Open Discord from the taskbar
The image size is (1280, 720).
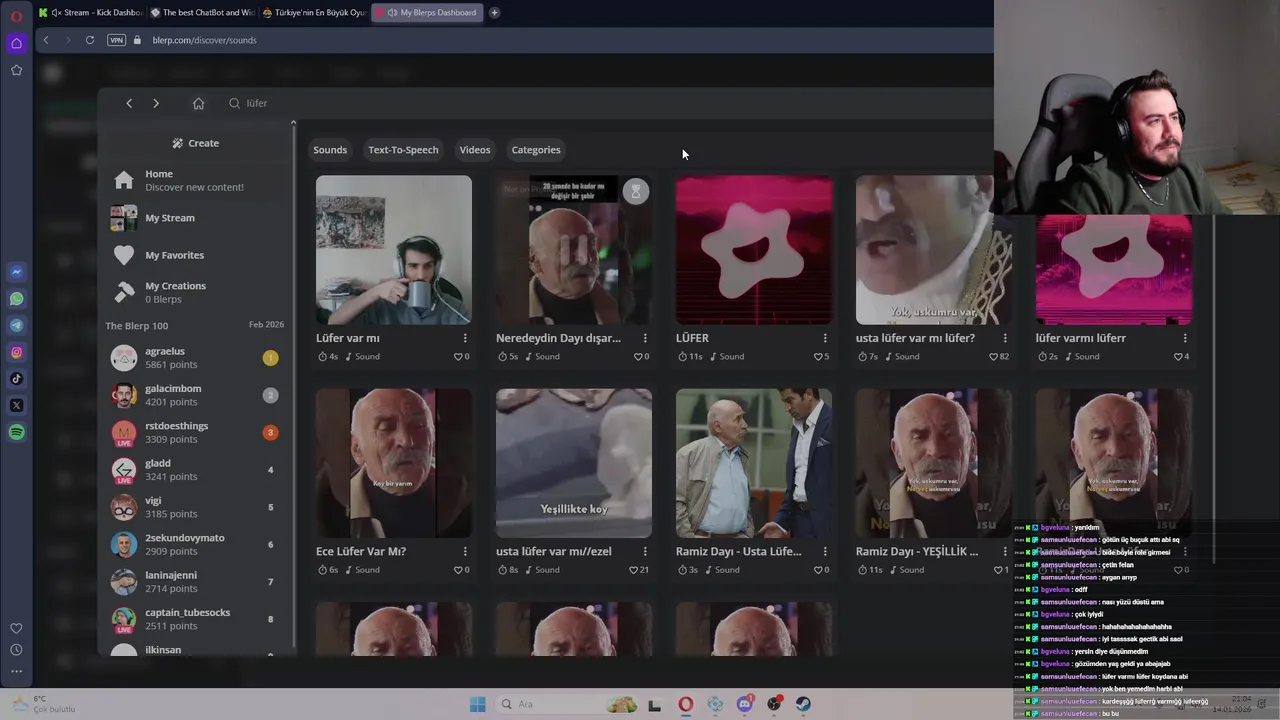click(744, 705)
